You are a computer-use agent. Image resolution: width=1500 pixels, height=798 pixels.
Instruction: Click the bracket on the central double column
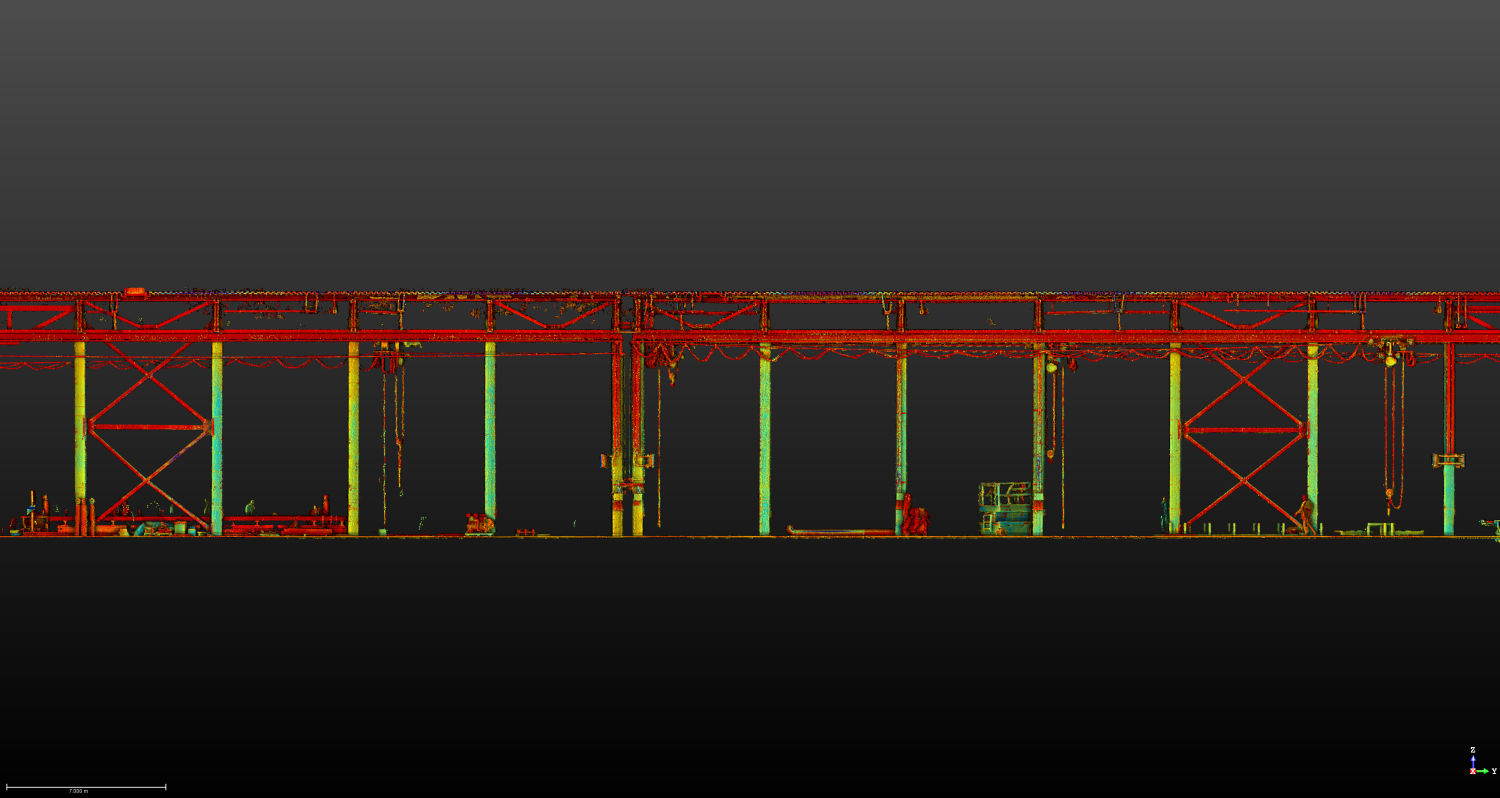(x=627, y=461)
